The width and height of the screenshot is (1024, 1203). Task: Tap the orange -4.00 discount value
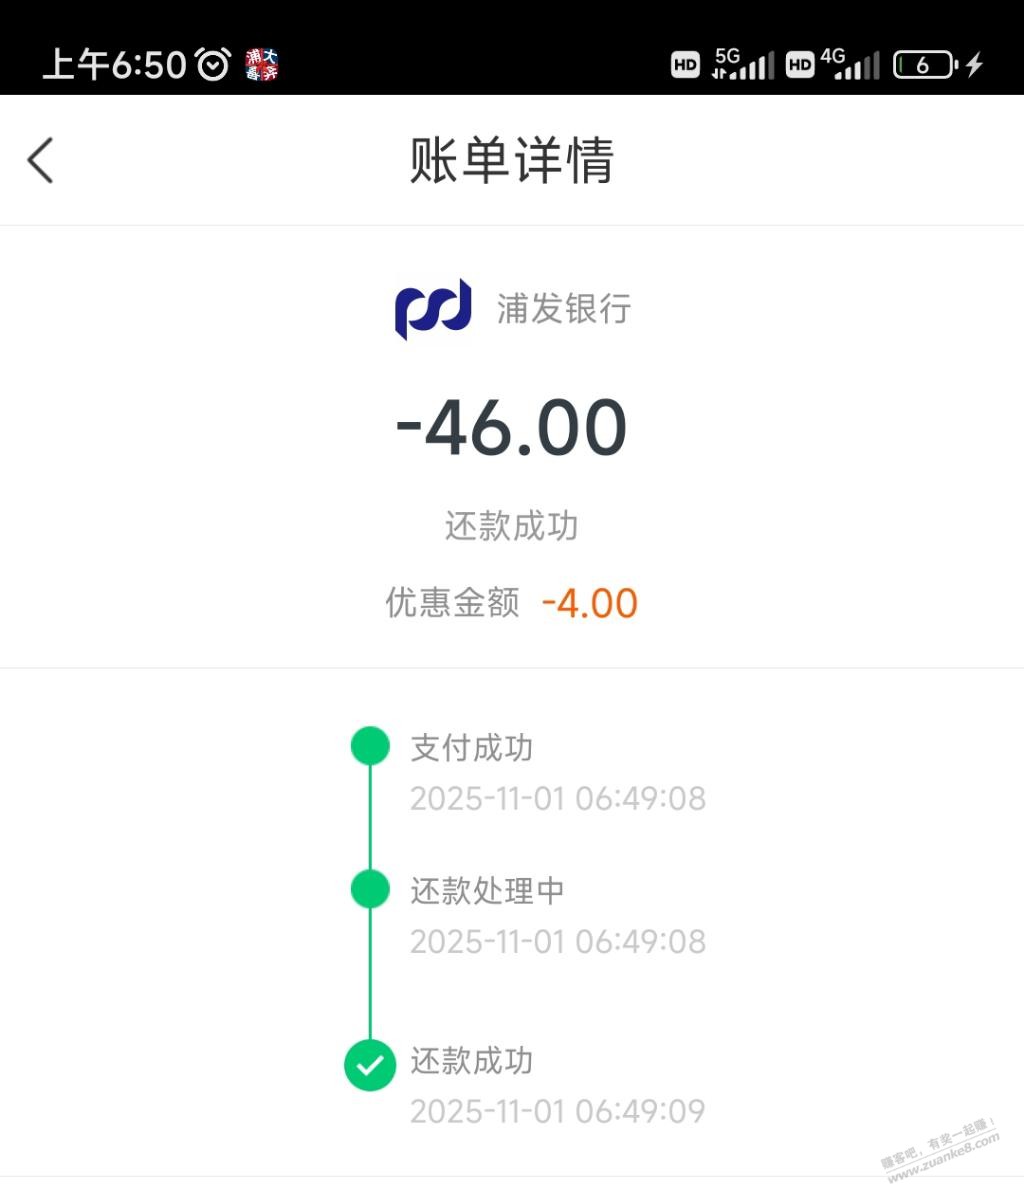point(589,603)
